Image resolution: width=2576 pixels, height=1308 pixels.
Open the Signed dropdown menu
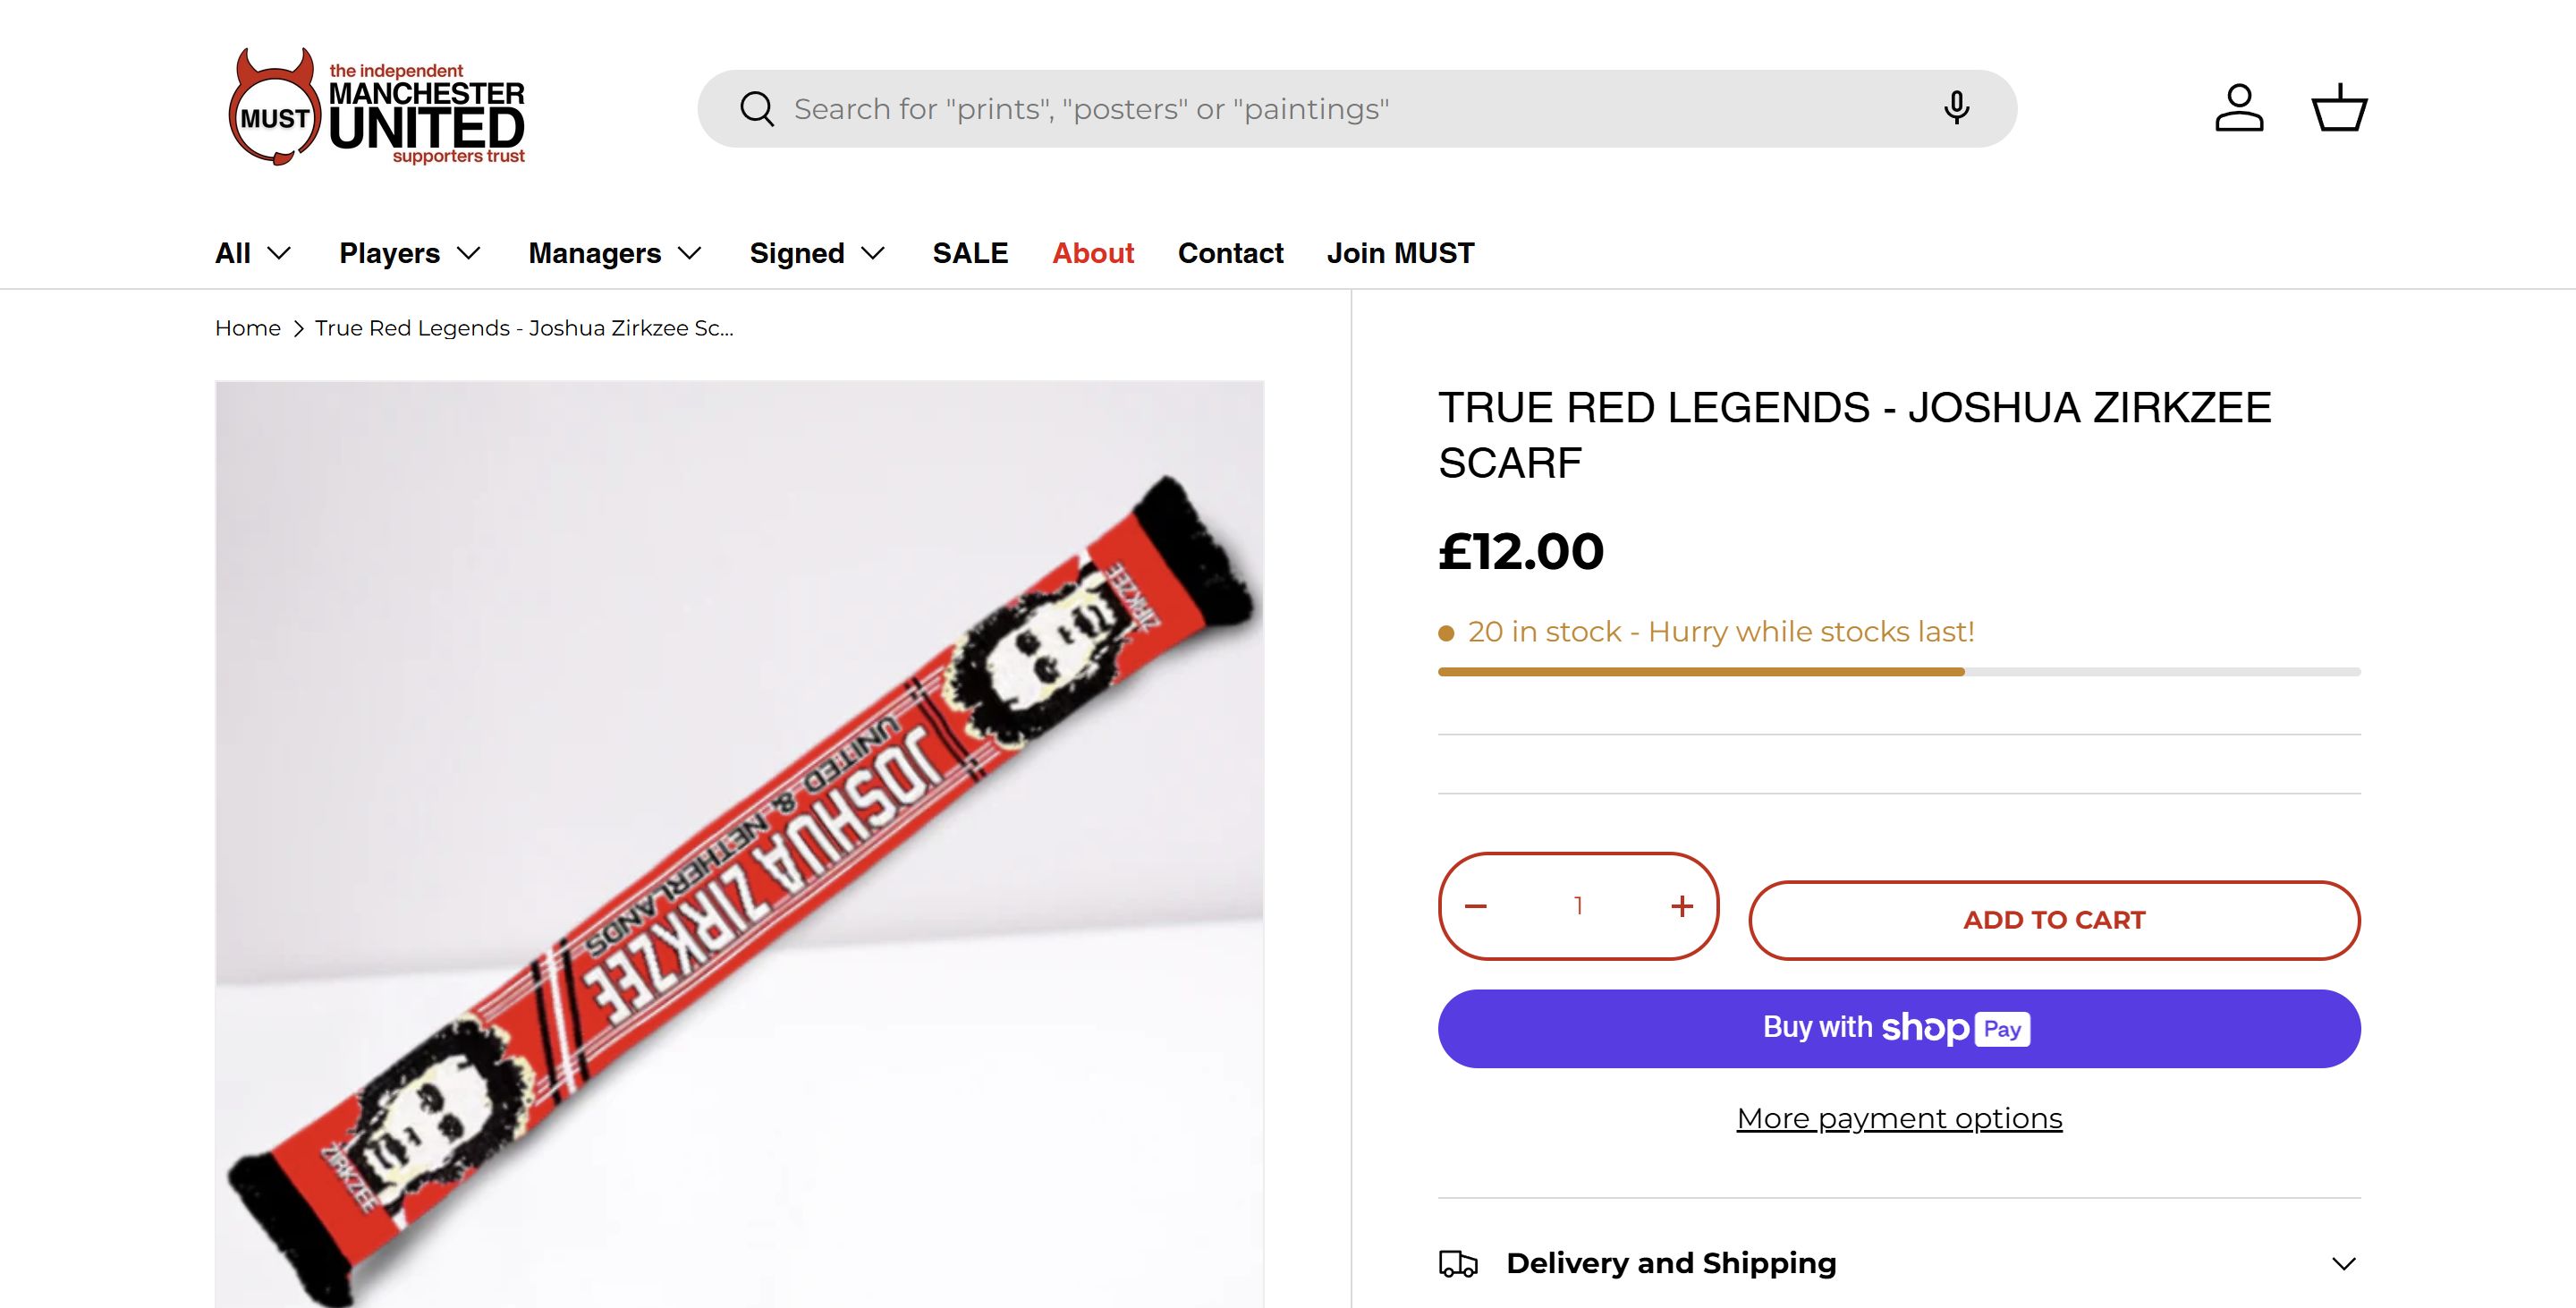[817, 253]
